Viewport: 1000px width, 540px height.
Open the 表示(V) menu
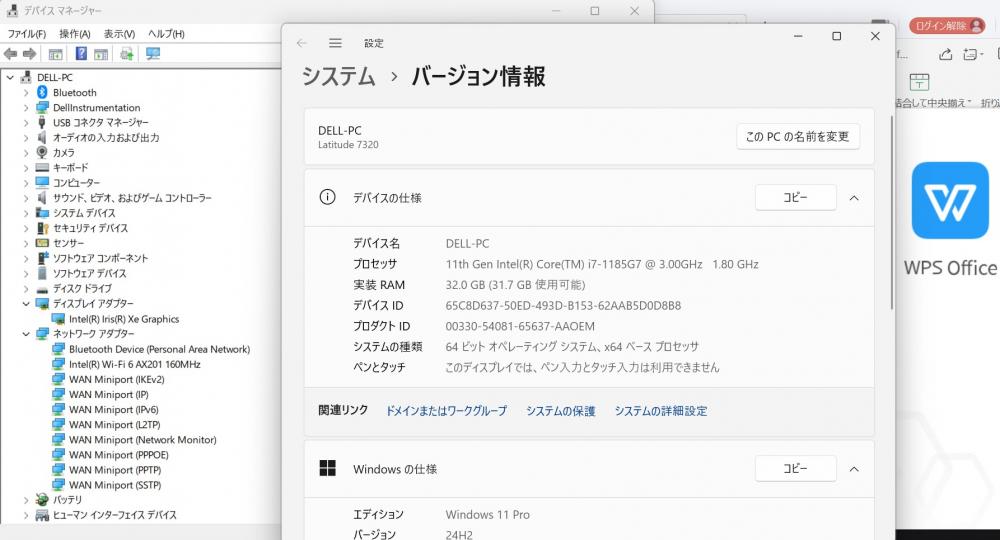(119, 34)
